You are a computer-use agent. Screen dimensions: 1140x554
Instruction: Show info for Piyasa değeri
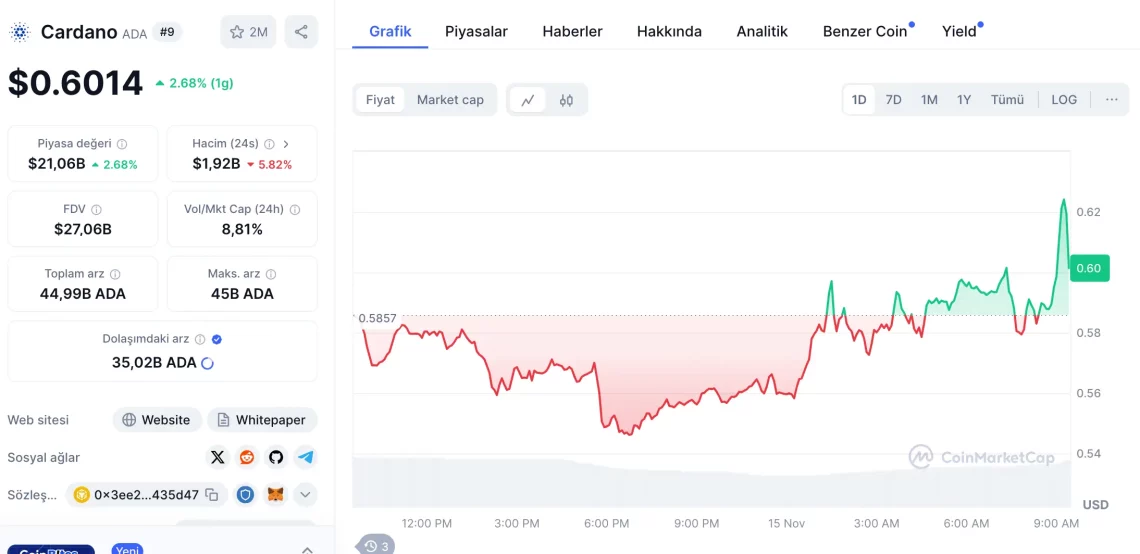coord(122,144)
